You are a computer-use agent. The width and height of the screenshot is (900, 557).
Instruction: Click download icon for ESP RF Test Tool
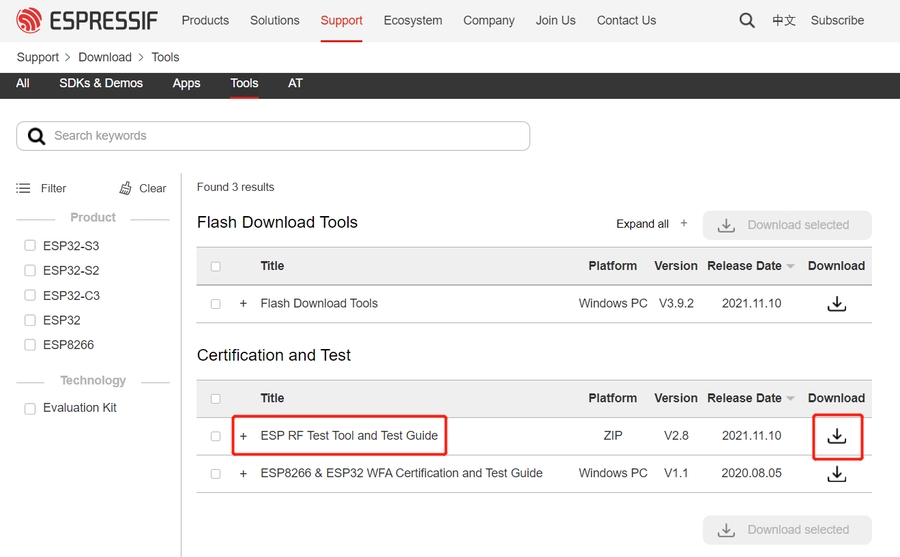(837, 436)
